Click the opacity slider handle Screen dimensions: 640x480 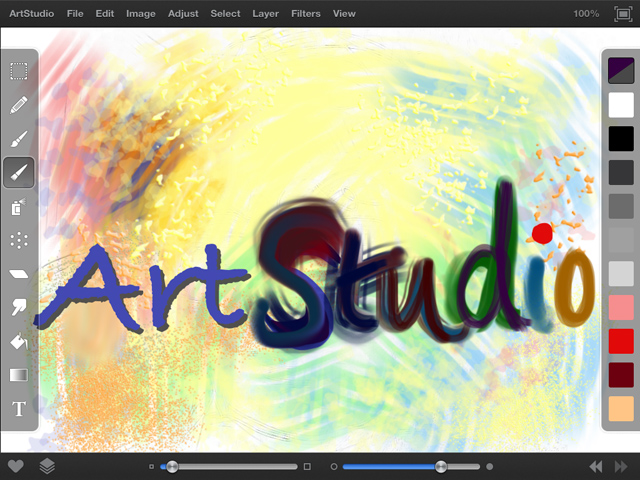(x=441, y=467)
